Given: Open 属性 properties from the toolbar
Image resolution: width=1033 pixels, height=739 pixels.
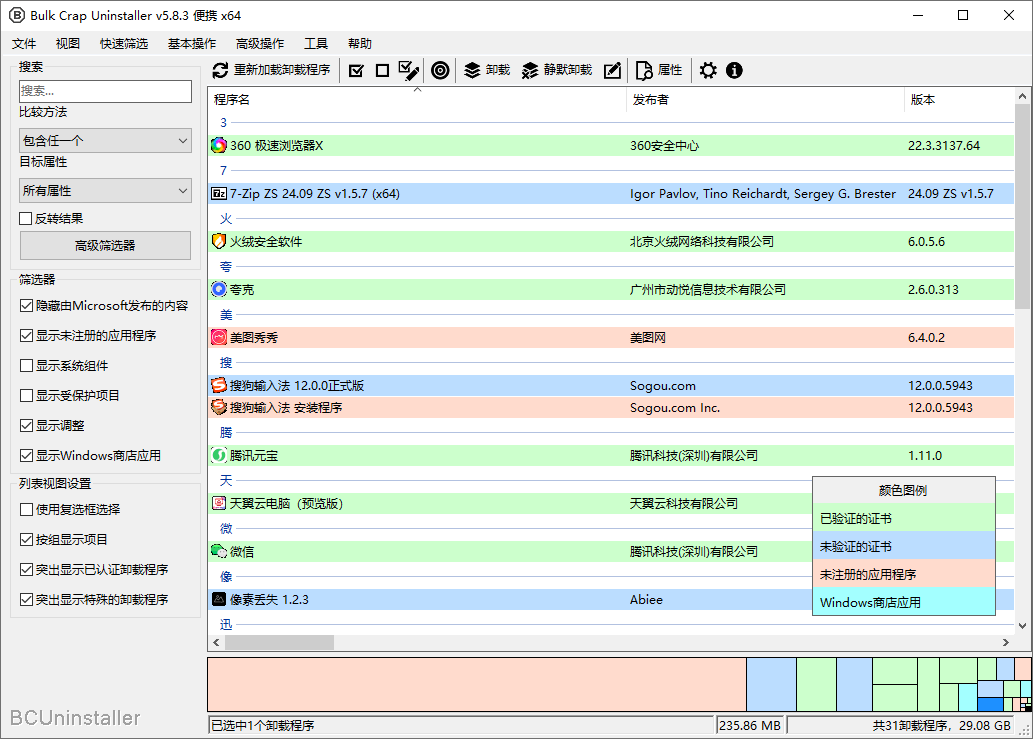Looking at the screenshot, I should coord(659,70).
